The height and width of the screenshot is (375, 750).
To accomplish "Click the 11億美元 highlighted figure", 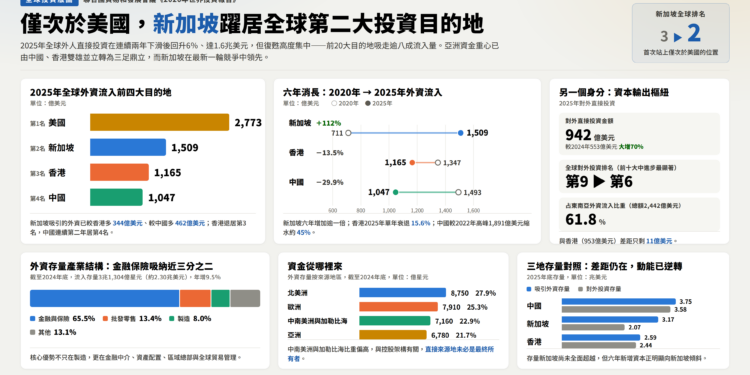I will click(x=659, y=241).
